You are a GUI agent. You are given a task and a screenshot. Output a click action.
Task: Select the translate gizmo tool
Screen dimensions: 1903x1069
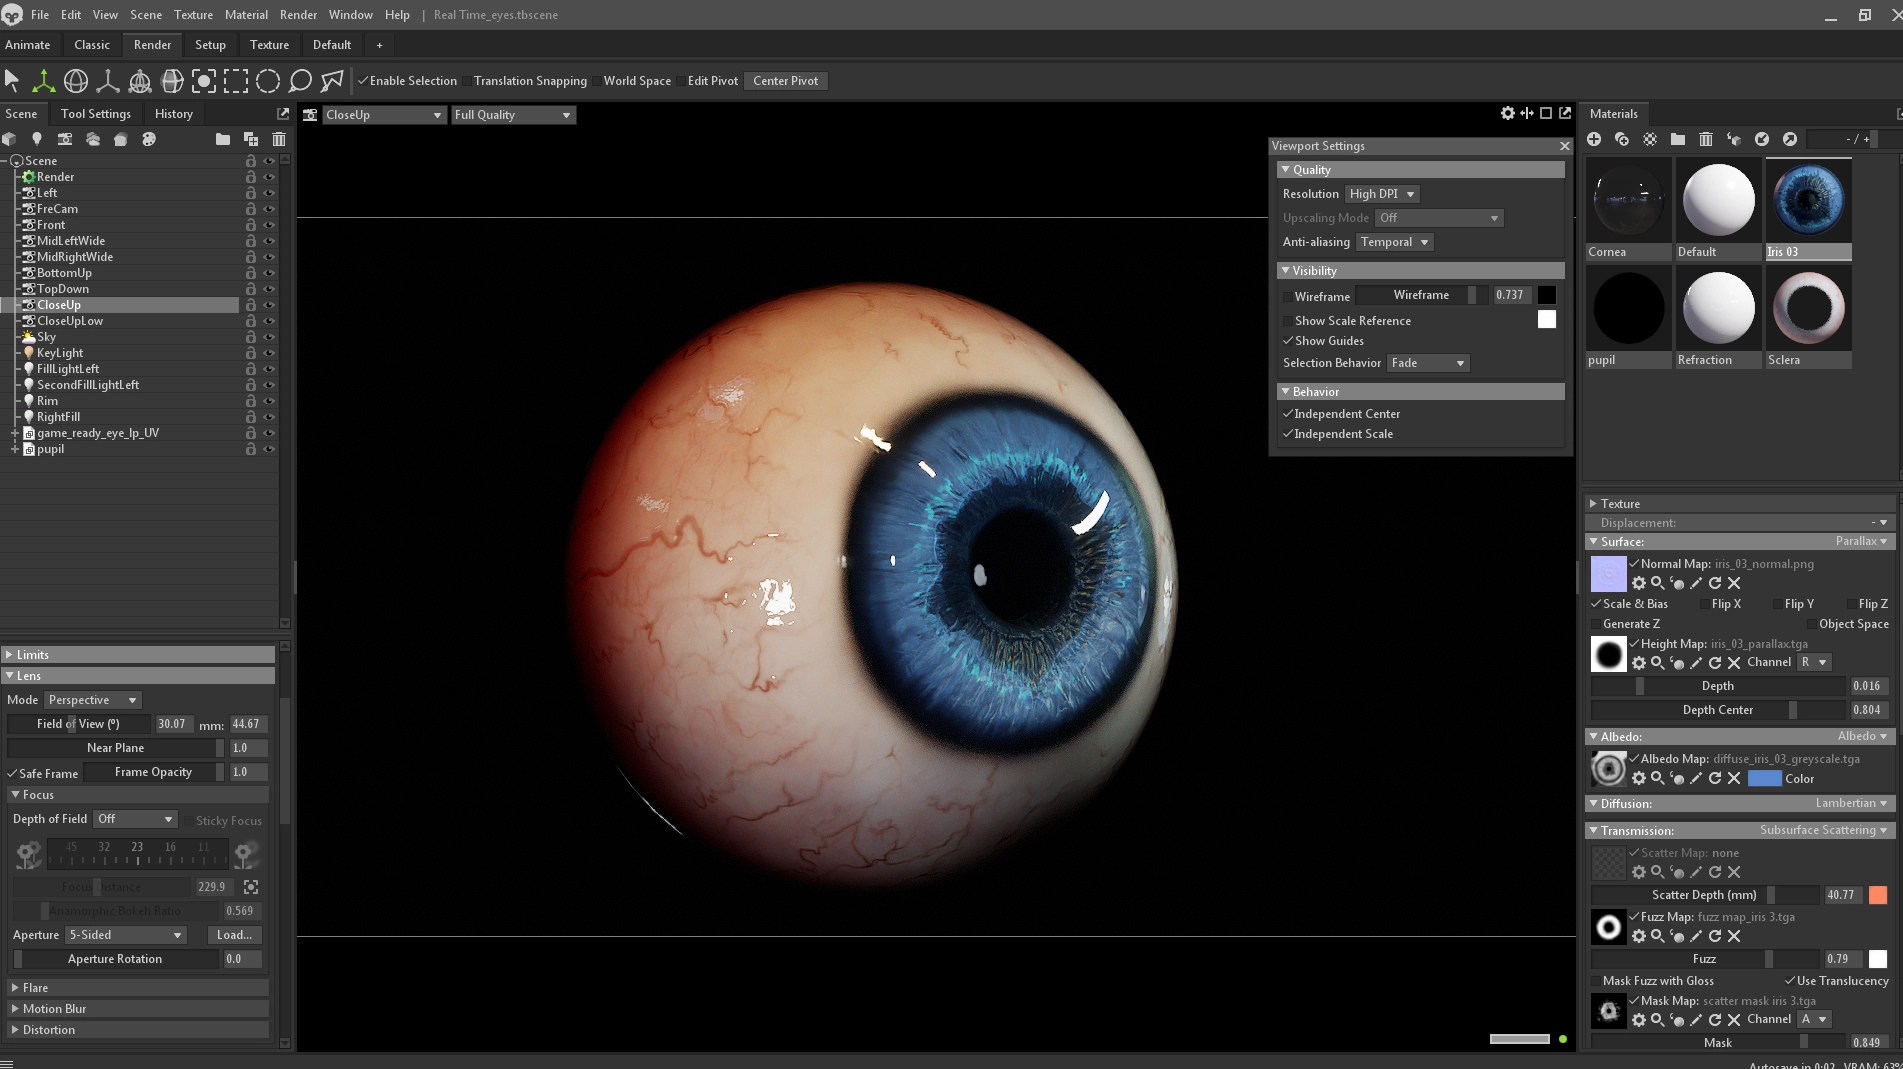pos(43,81)
